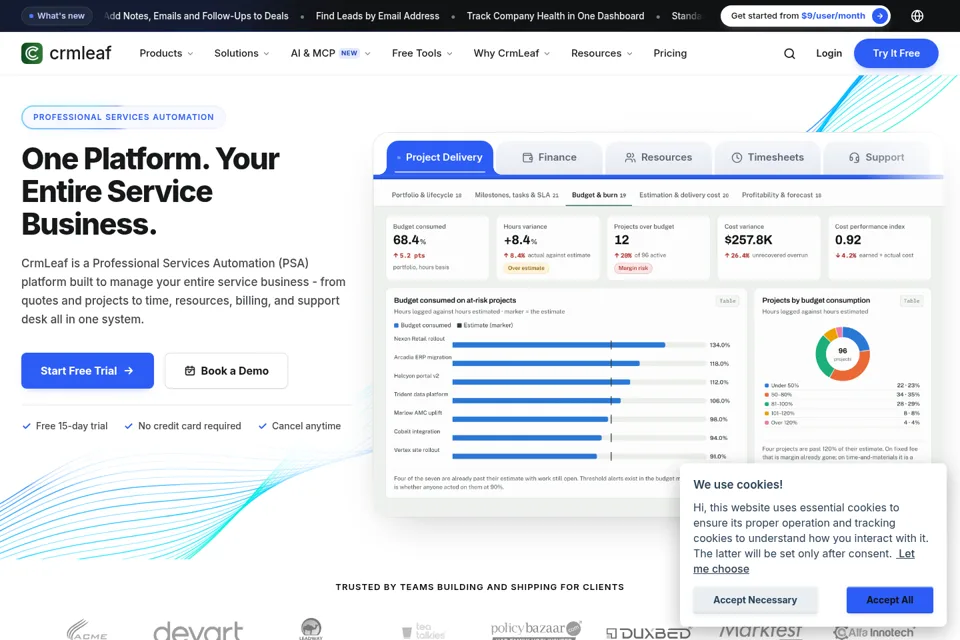Click the Vertex site rollout progress bar
The width and height of the screenshot is (960, 640).
pos(579,456)
